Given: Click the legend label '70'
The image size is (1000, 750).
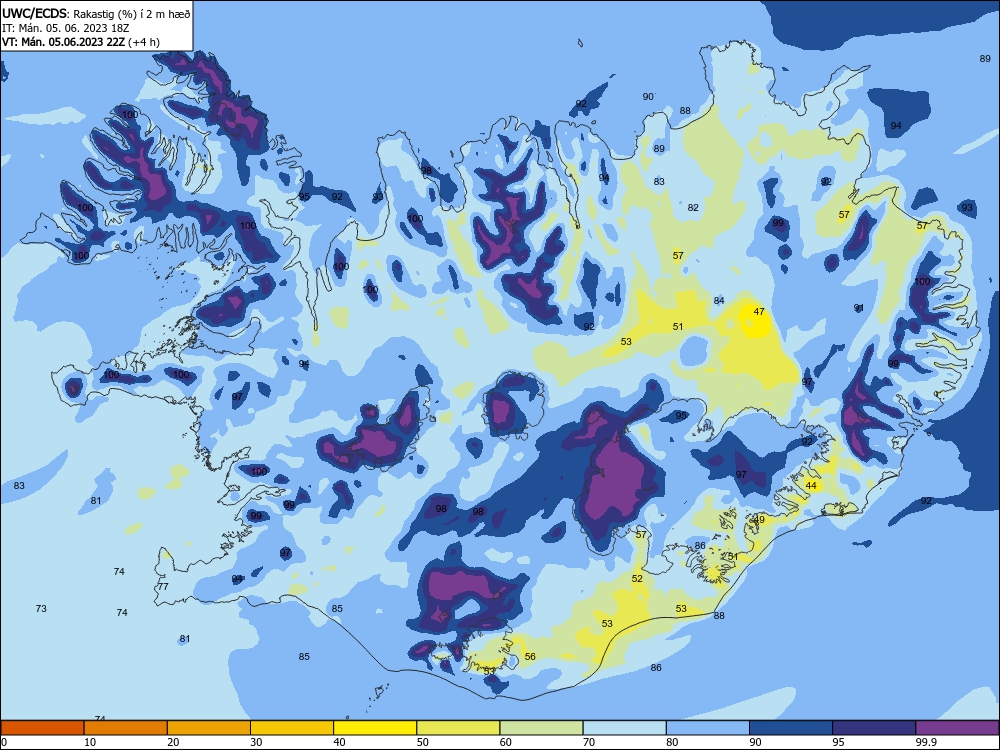Looking at the screenshot, I should click(x=589, y=742).
